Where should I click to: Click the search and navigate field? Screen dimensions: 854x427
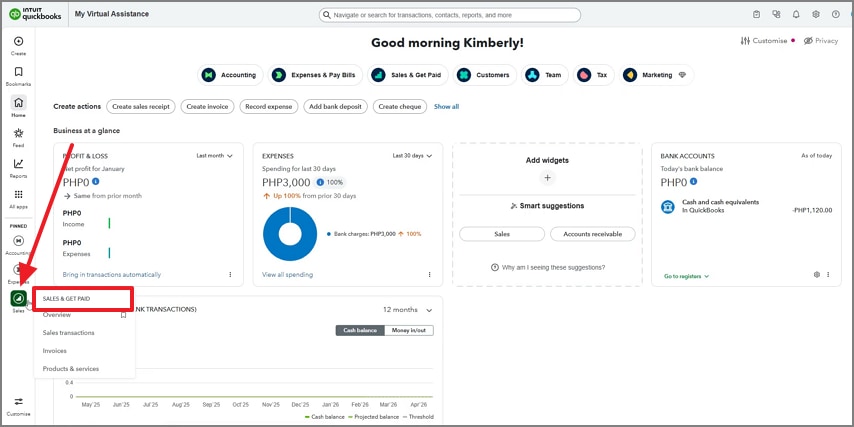(x=450, y=15)
